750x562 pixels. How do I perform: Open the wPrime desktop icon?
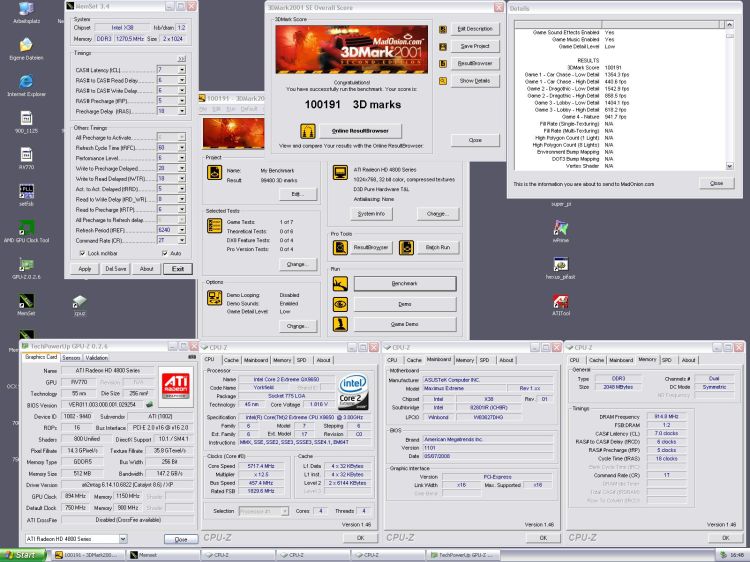click(560, 226)
